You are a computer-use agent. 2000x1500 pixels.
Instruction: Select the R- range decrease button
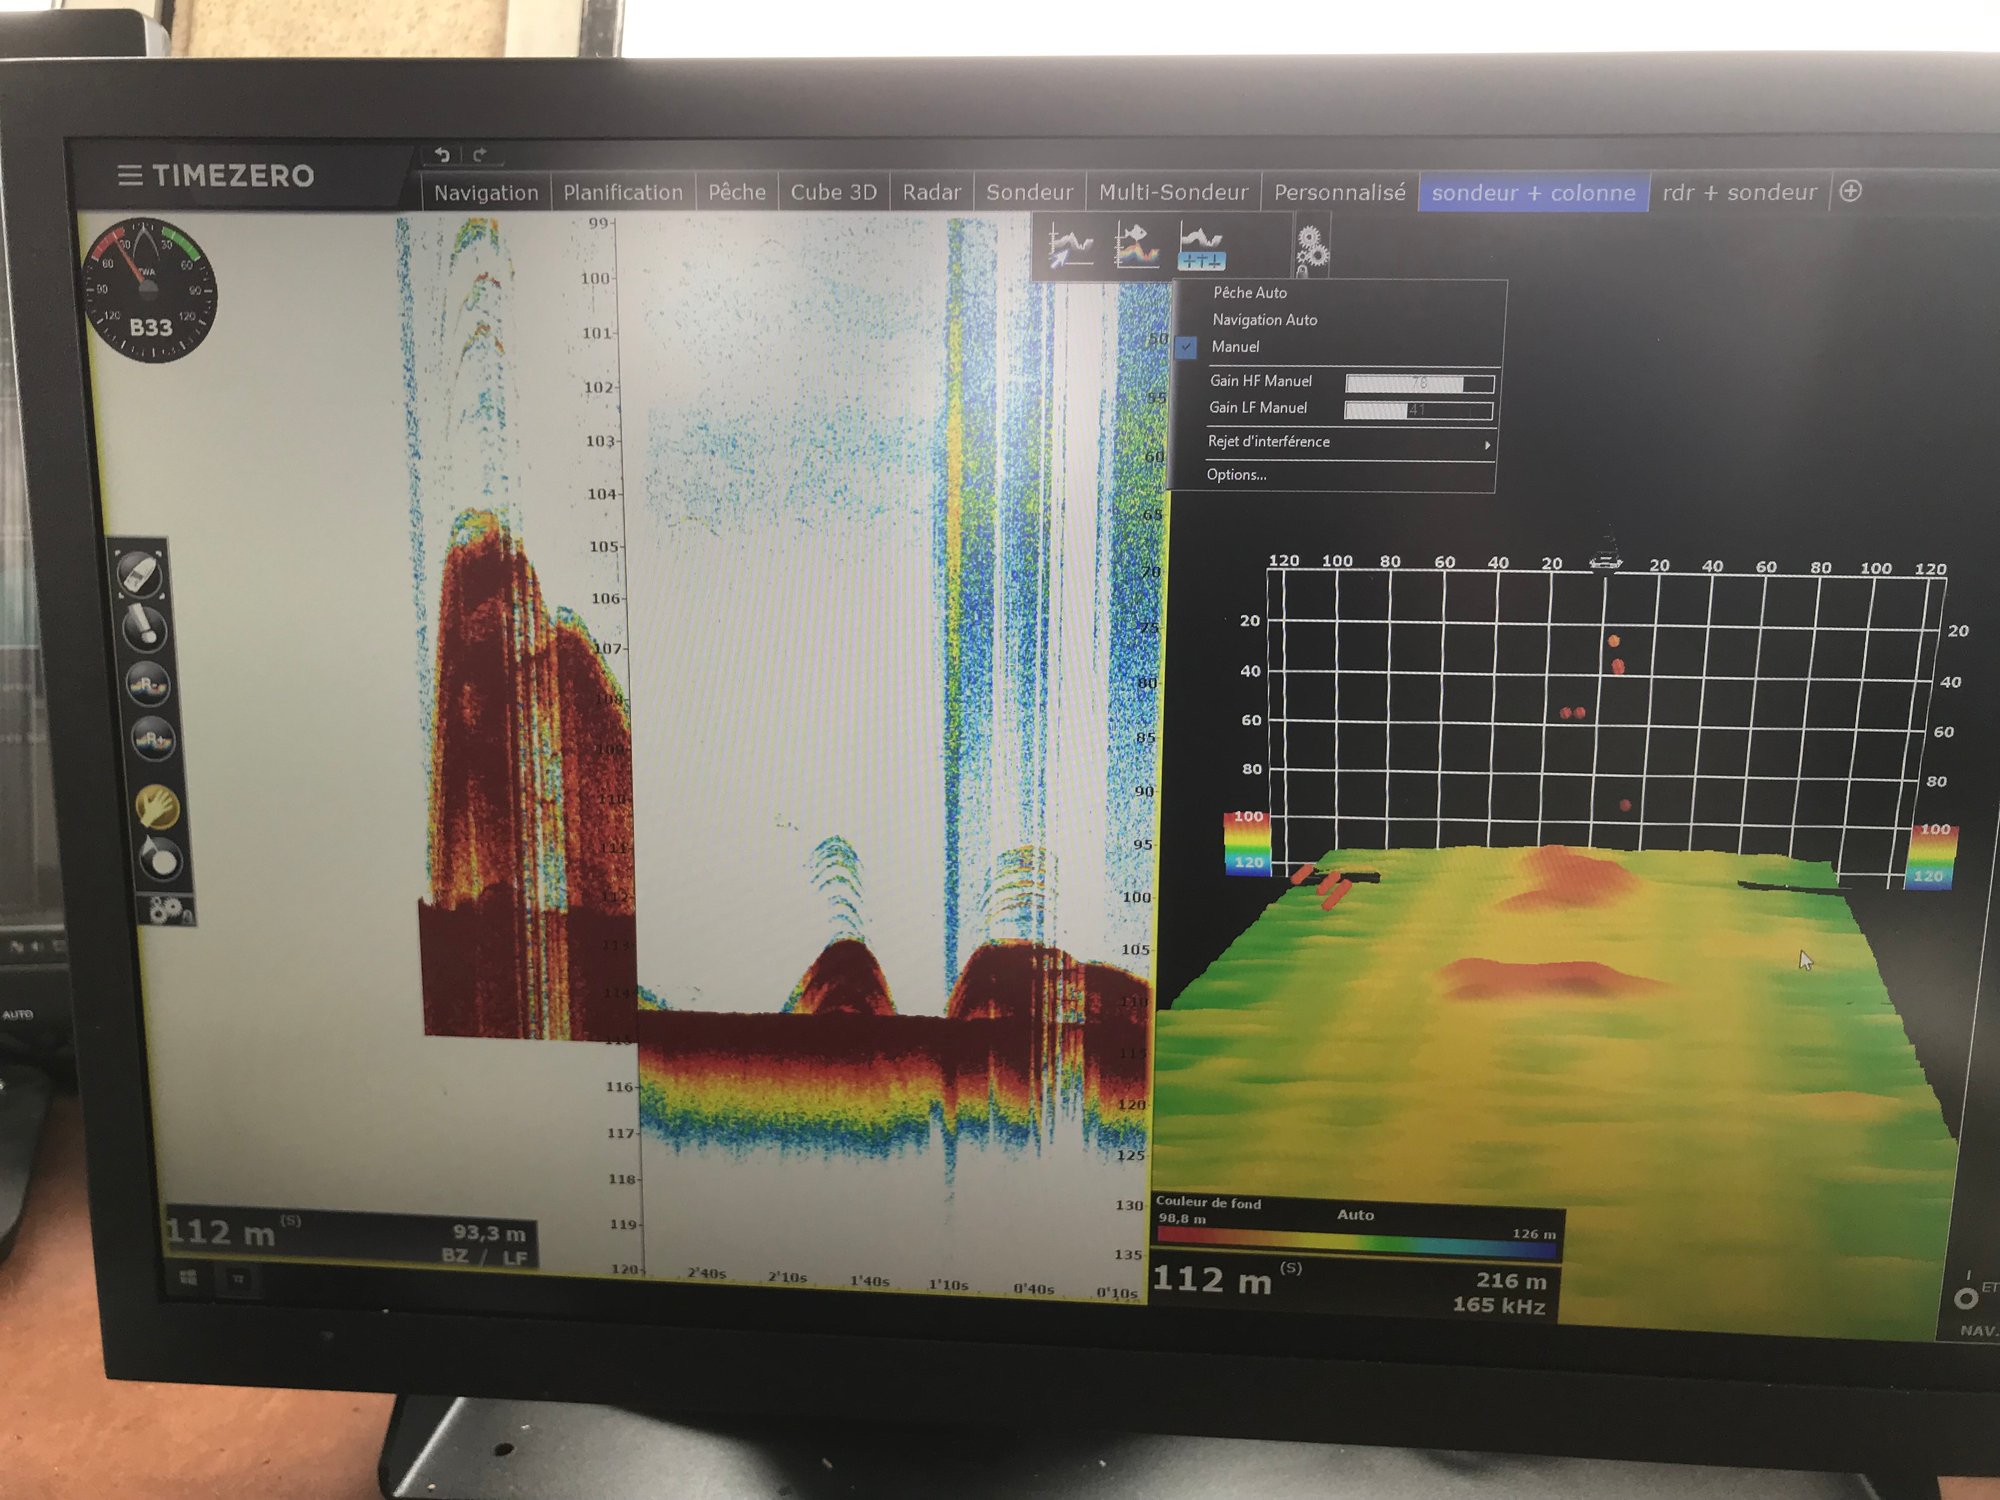point(147,684)
